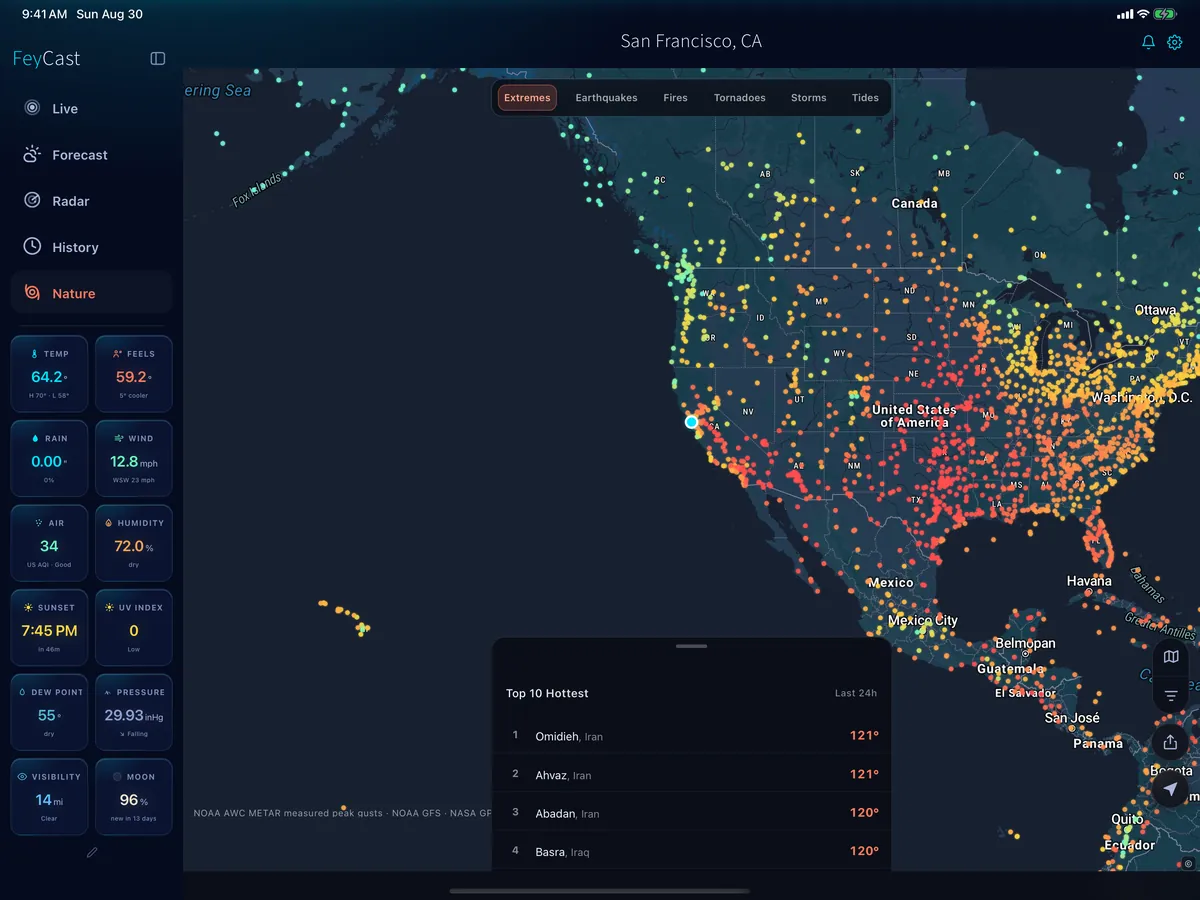1200x900 pixels.
Task: Select Abadan, Iran in hottest list
Action: click(691, 813)
